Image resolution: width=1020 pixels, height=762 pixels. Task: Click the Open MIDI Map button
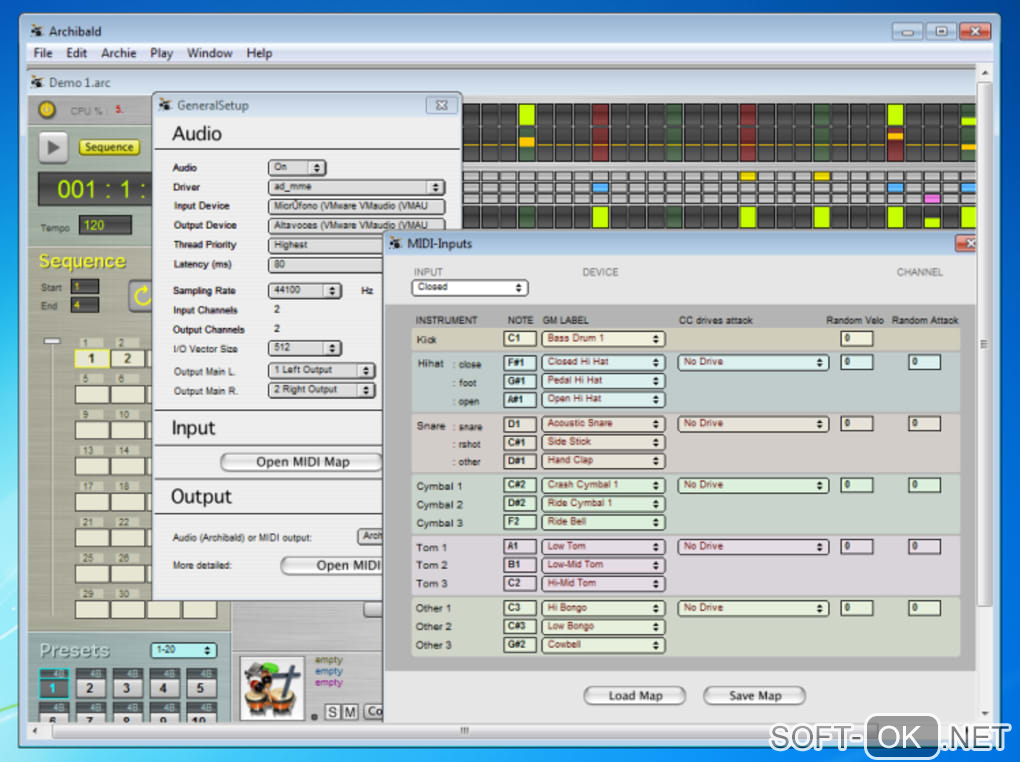pyautogui.click(x=302, y=462)
